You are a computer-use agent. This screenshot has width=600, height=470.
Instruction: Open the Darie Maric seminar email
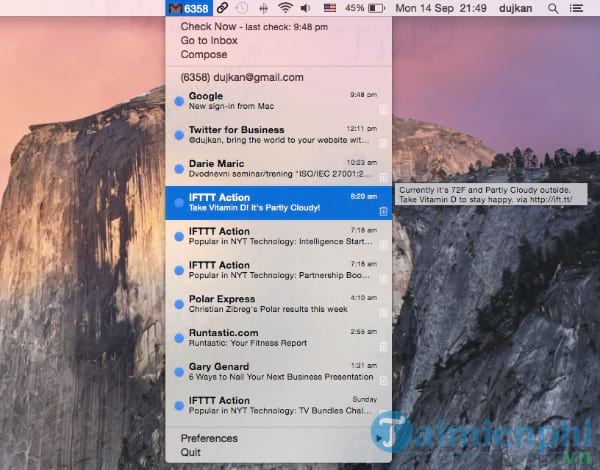click(279, 169)
